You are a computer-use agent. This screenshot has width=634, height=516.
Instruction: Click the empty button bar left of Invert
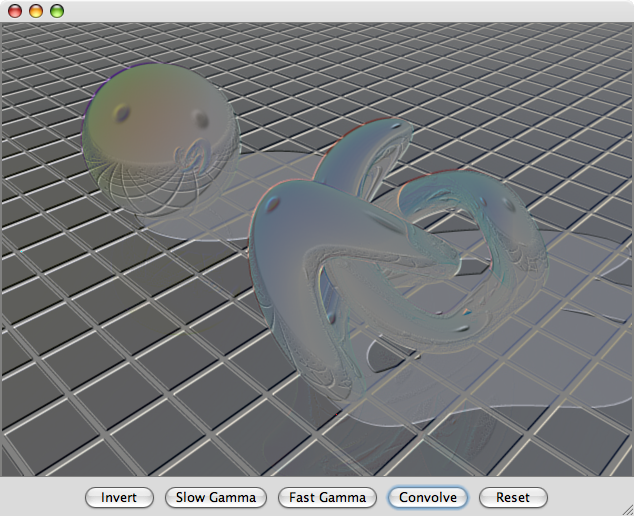pos(40,497)
